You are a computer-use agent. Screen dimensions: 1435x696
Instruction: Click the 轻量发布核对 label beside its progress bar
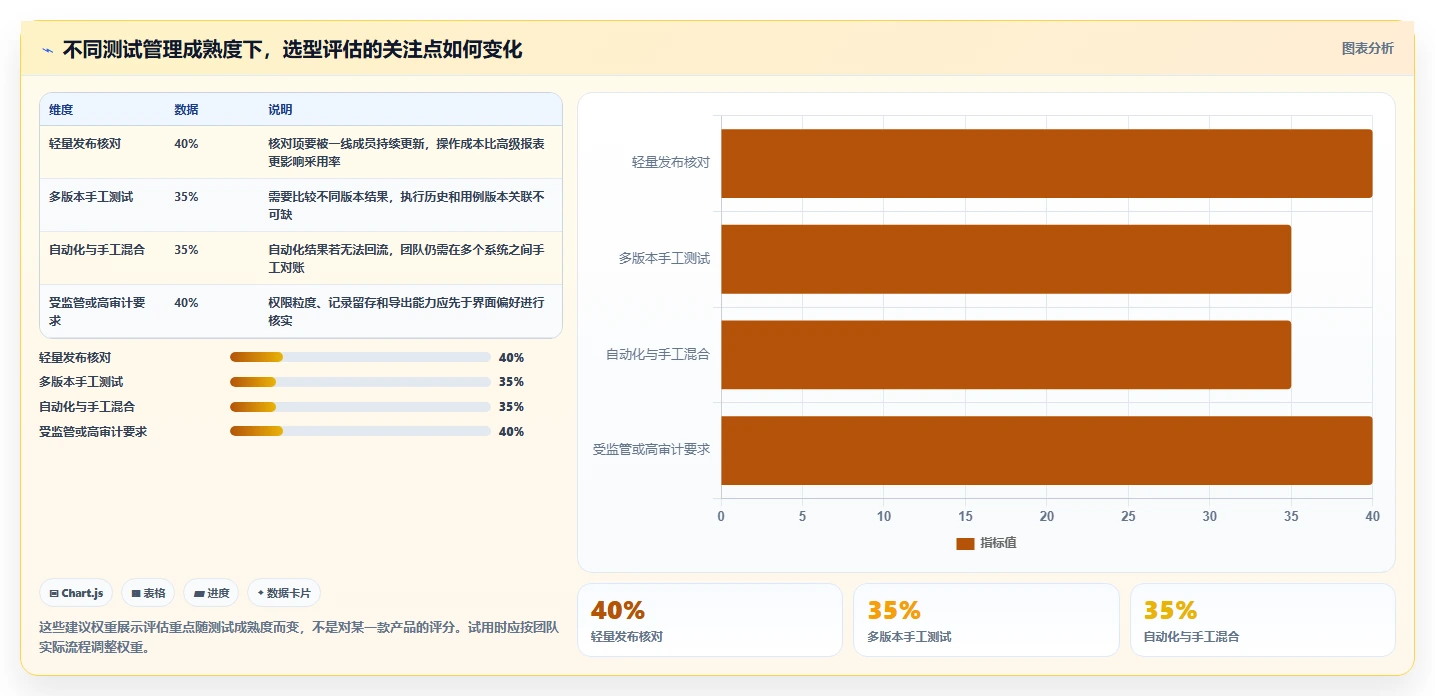(75, 357)
